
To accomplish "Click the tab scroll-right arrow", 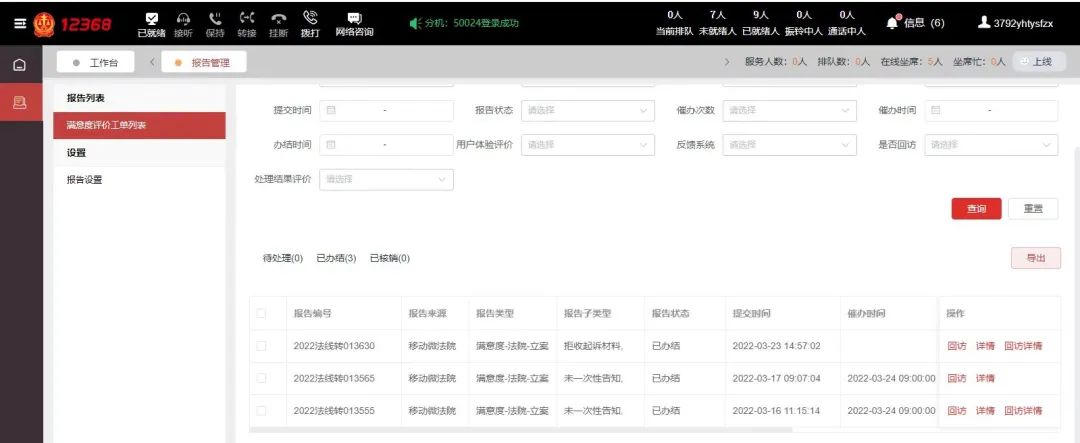I will [728, 63].
